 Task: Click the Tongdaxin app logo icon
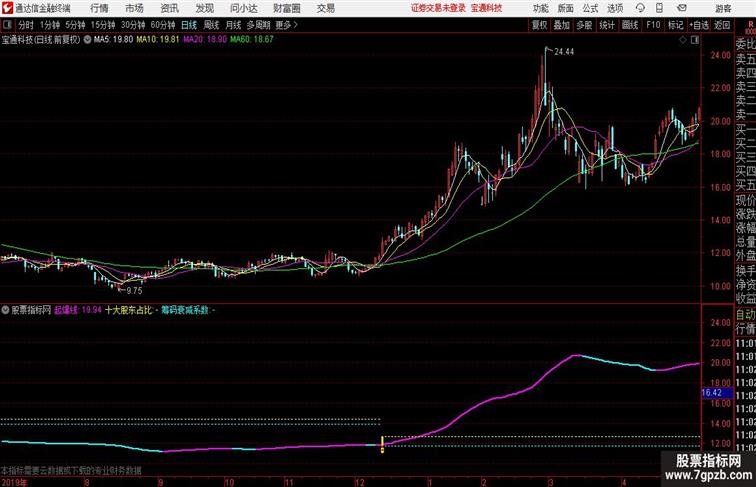7,8
